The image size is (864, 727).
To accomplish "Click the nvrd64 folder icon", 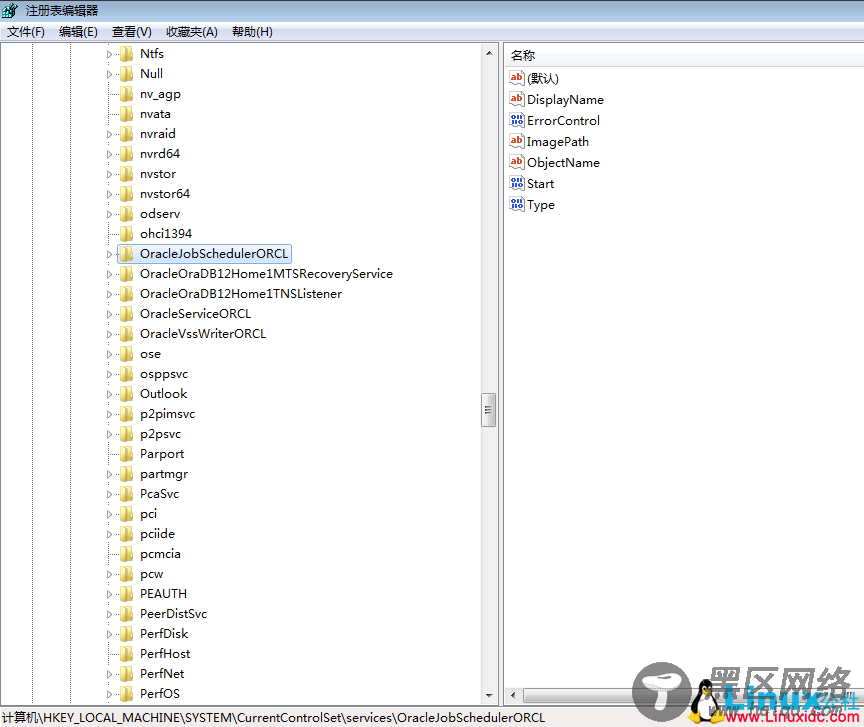I will (x=127, y=154).
